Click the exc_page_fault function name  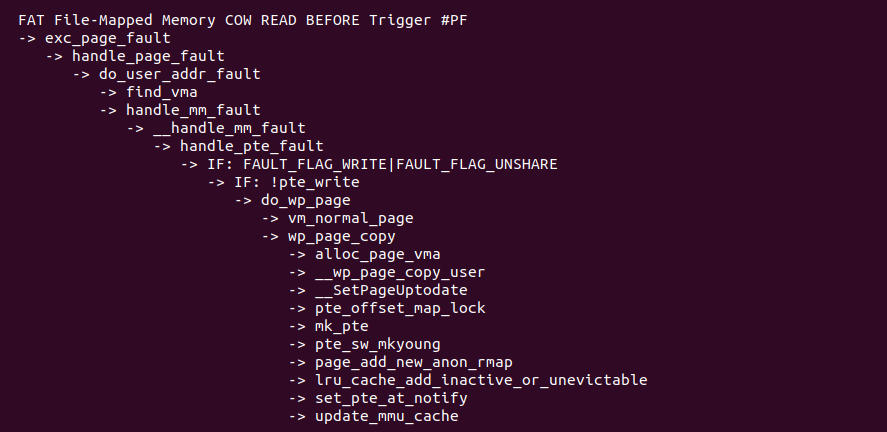coord(107,38)
